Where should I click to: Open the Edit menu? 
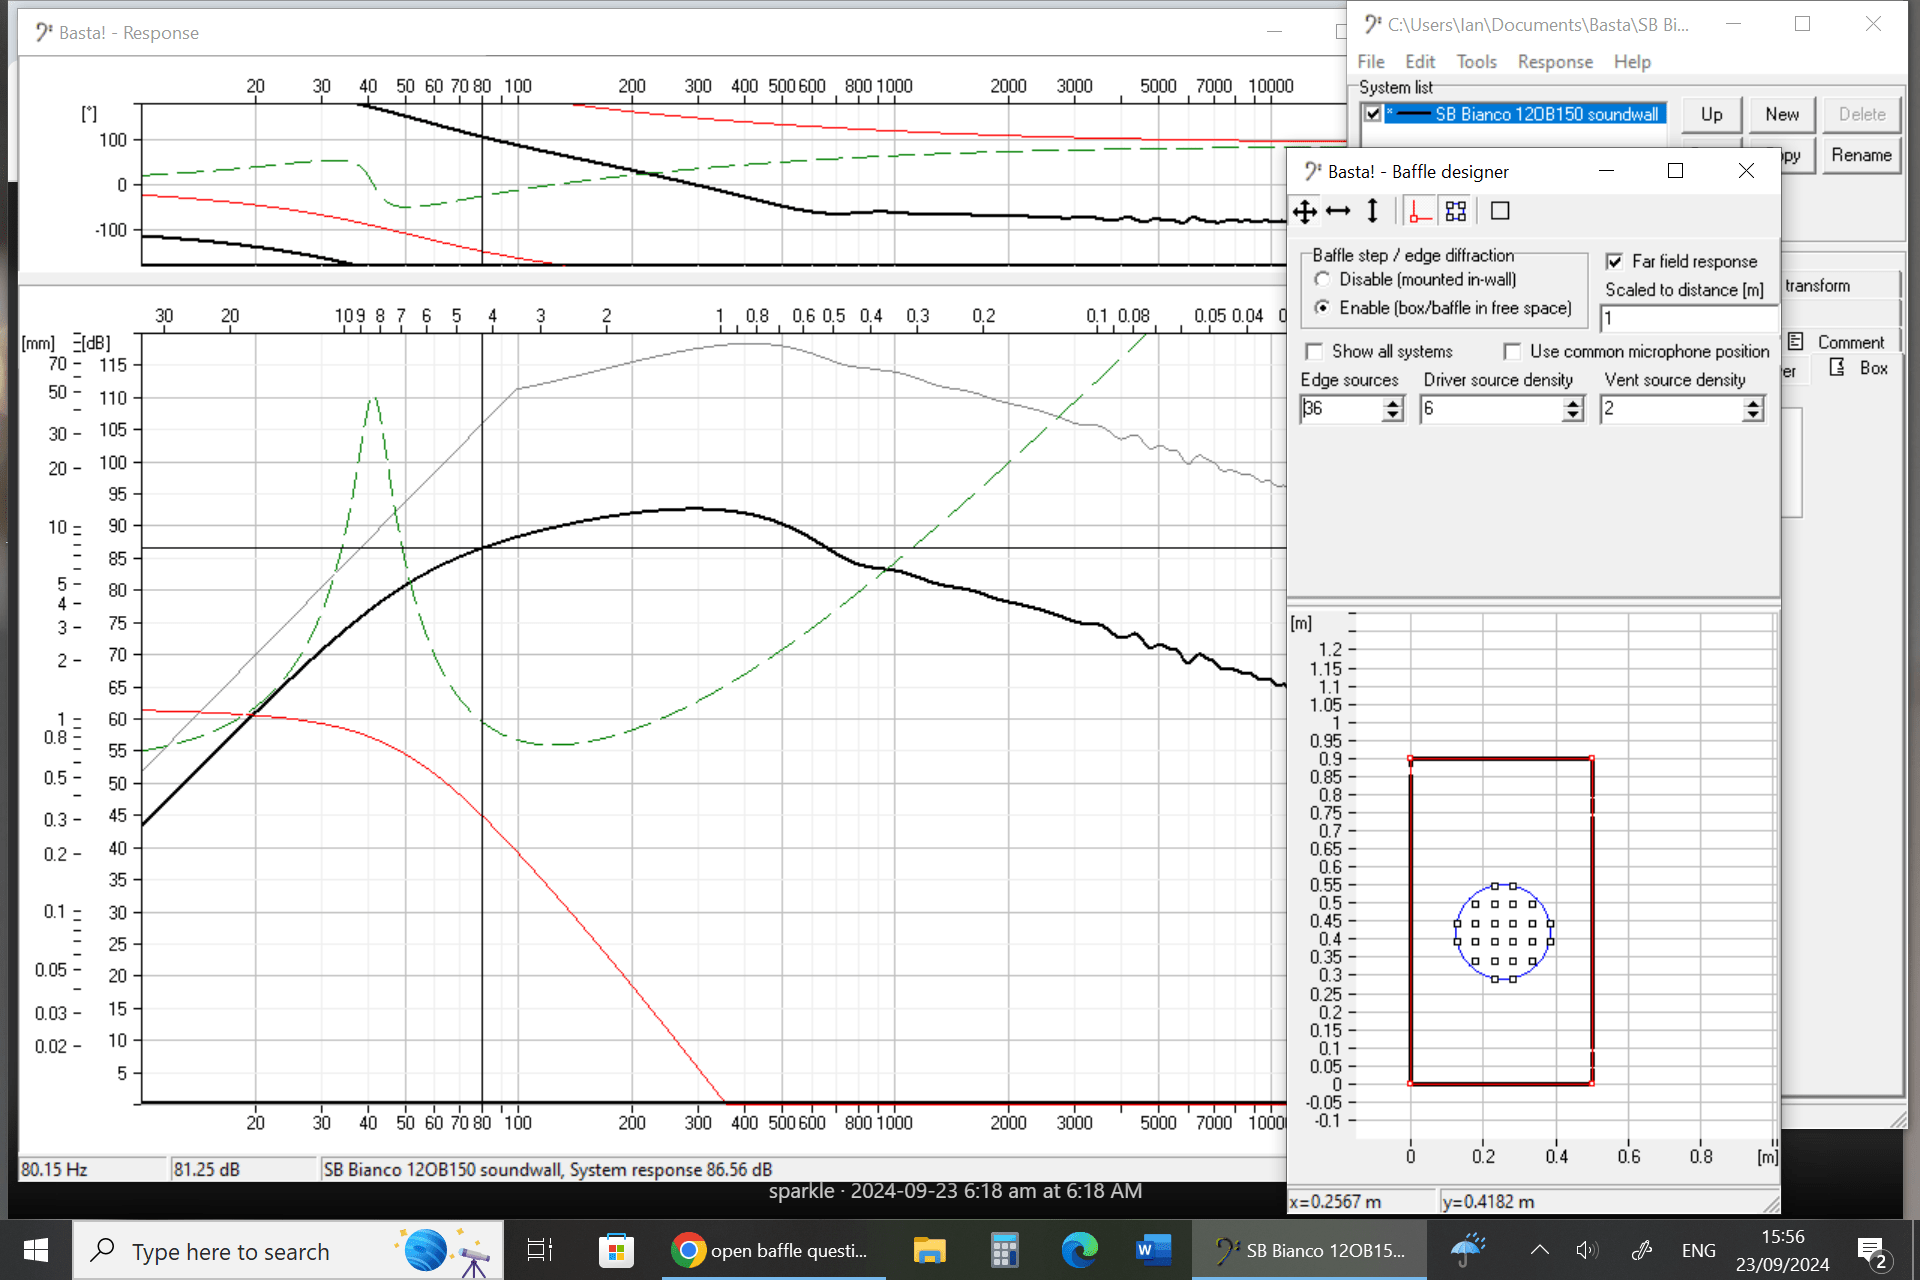click(x=1419, y=62)
